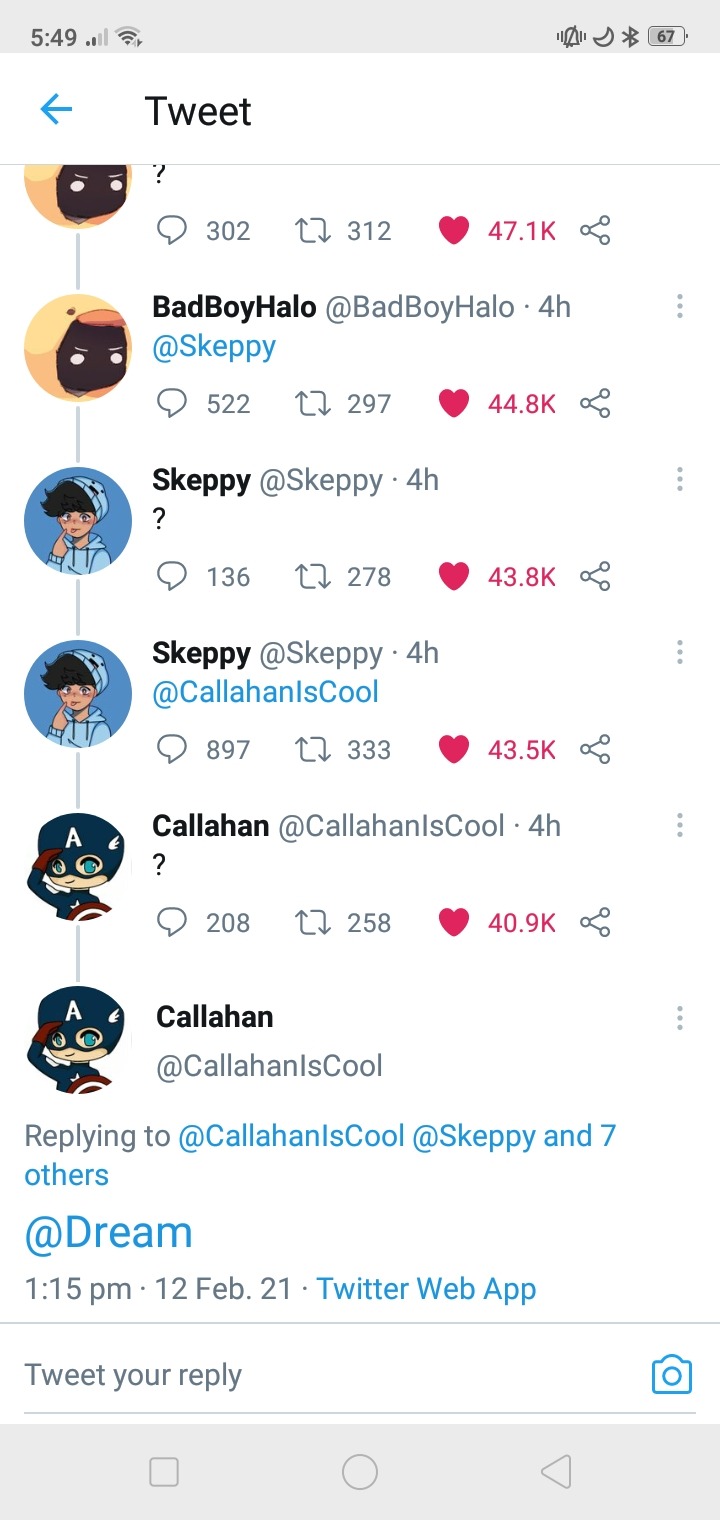Unlike Callahan's tweet with 40.9K likes
The height and width of the screenshot is (1520, 720).
(454, 922)
